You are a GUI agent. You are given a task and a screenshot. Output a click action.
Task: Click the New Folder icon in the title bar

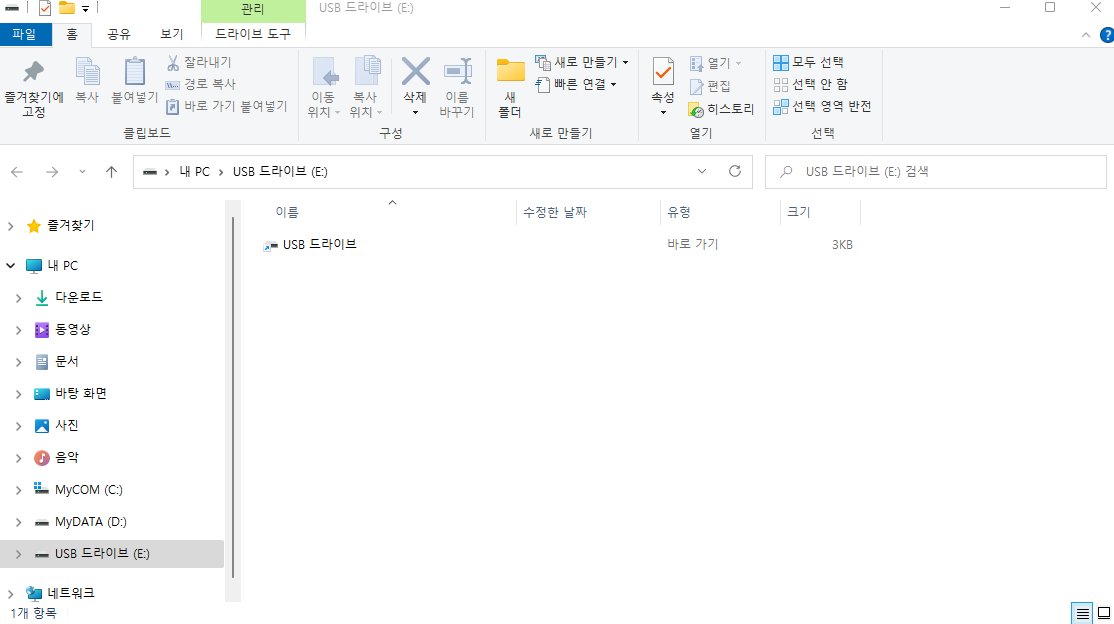click(67, 9)
